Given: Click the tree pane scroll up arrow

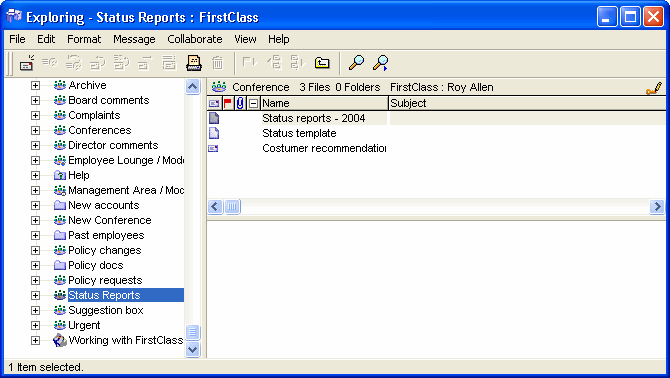Looking at the screenshot, I should click(193, 87).
